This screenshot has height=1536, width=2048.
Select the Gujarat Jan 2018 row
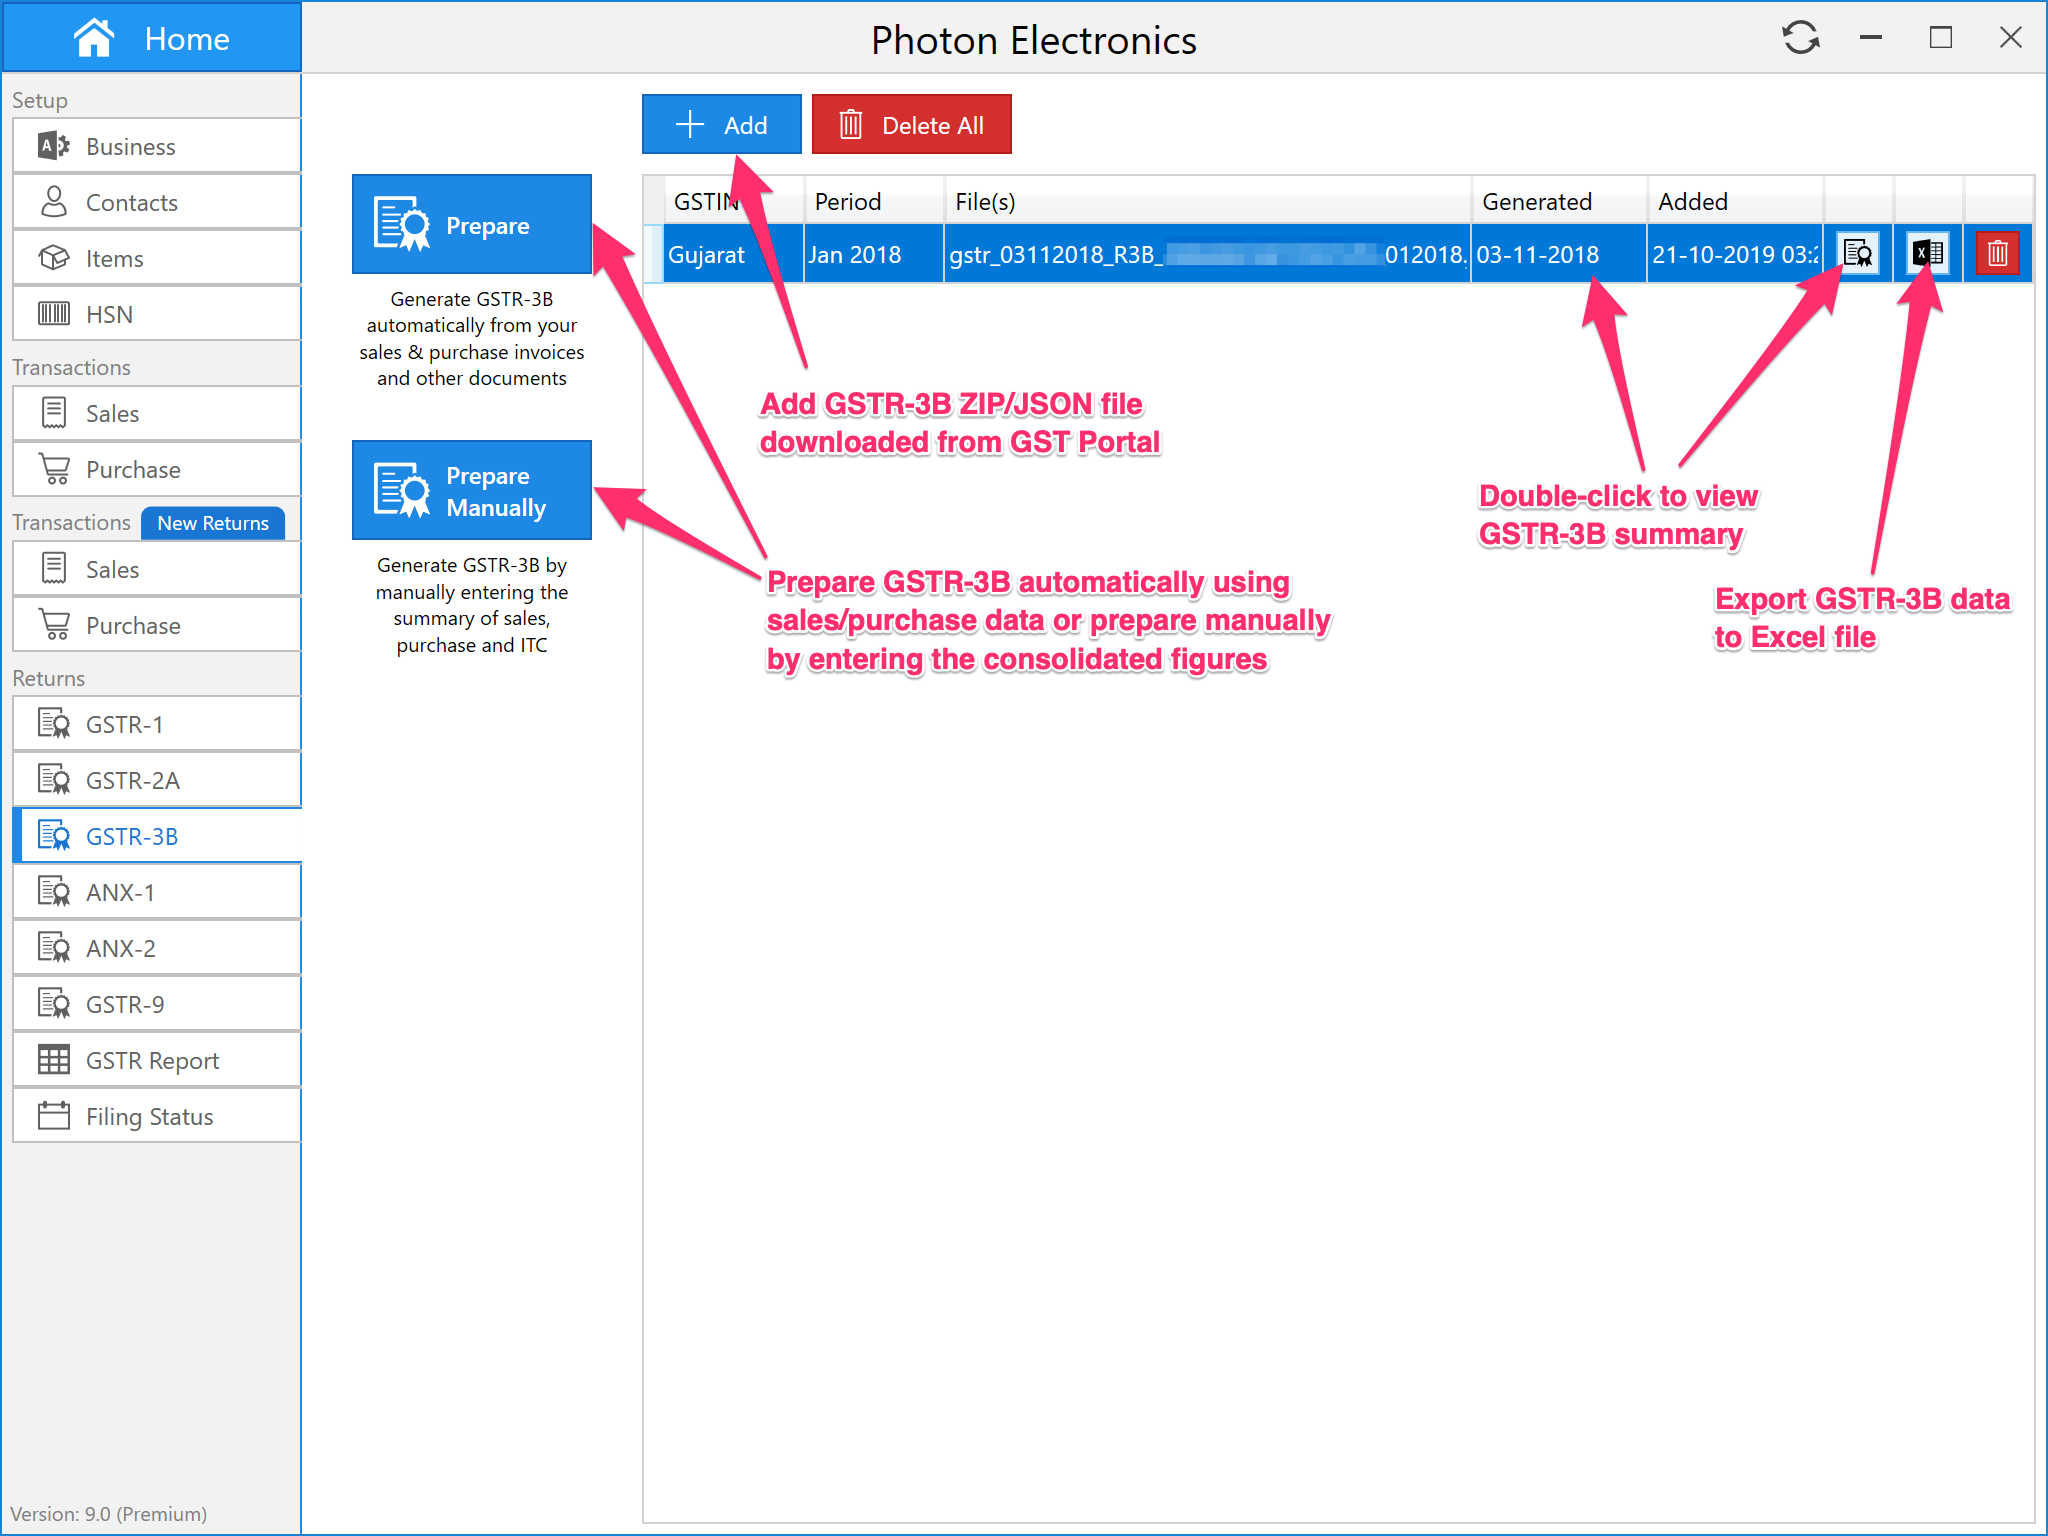[x=1100, y=255]
